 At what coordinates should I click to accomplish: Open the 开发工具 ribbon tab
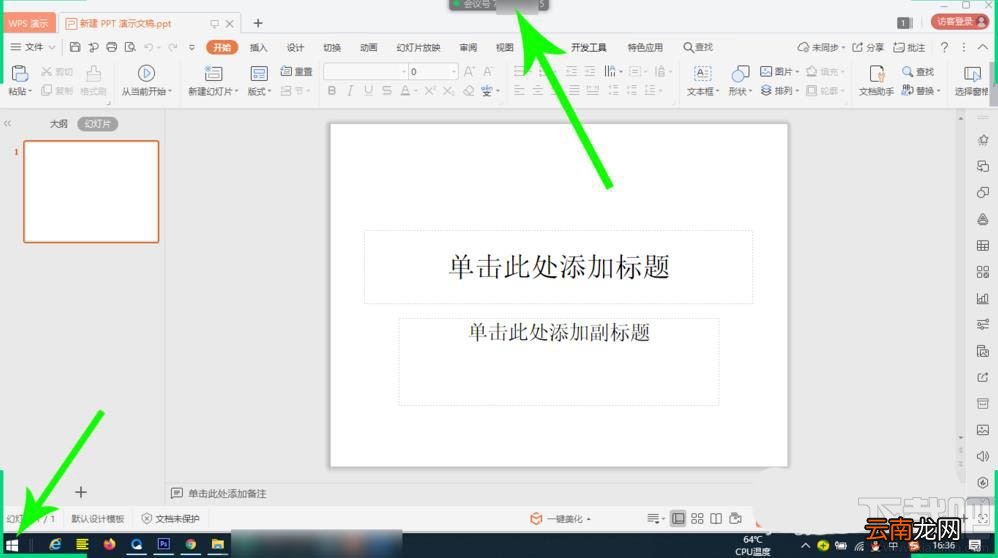pyautogui.click(x=589, y=47)
